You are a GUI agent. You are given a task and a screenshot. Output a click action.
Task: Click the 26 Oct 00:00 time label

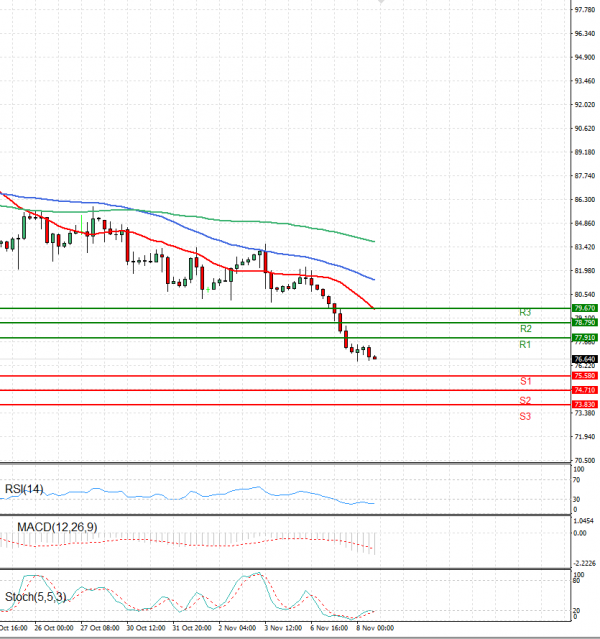pyautogui.click(x=54, y=628)
